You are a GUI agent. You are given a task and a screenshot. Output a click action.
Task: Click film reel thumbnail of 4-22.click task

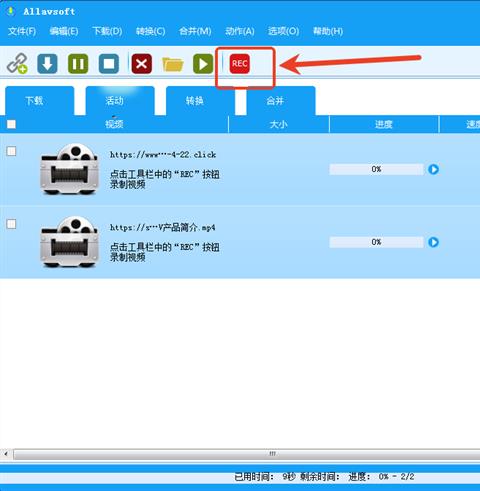[69, 169]
